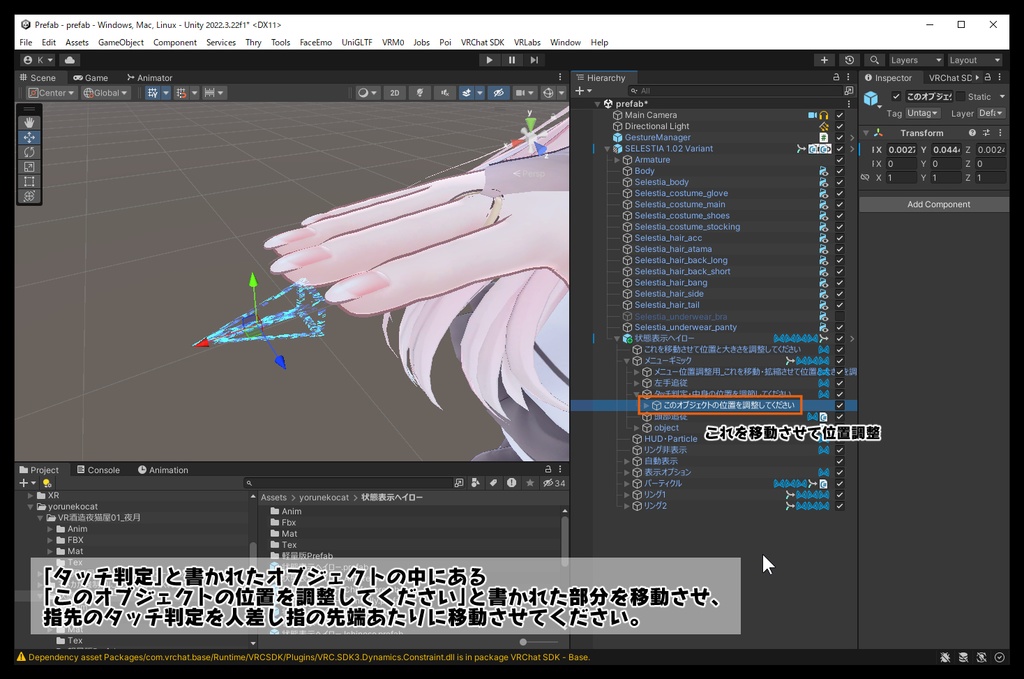Switch to the Animator tab
The height and width of the screenshot is (679, 1024).
[150, 78]
